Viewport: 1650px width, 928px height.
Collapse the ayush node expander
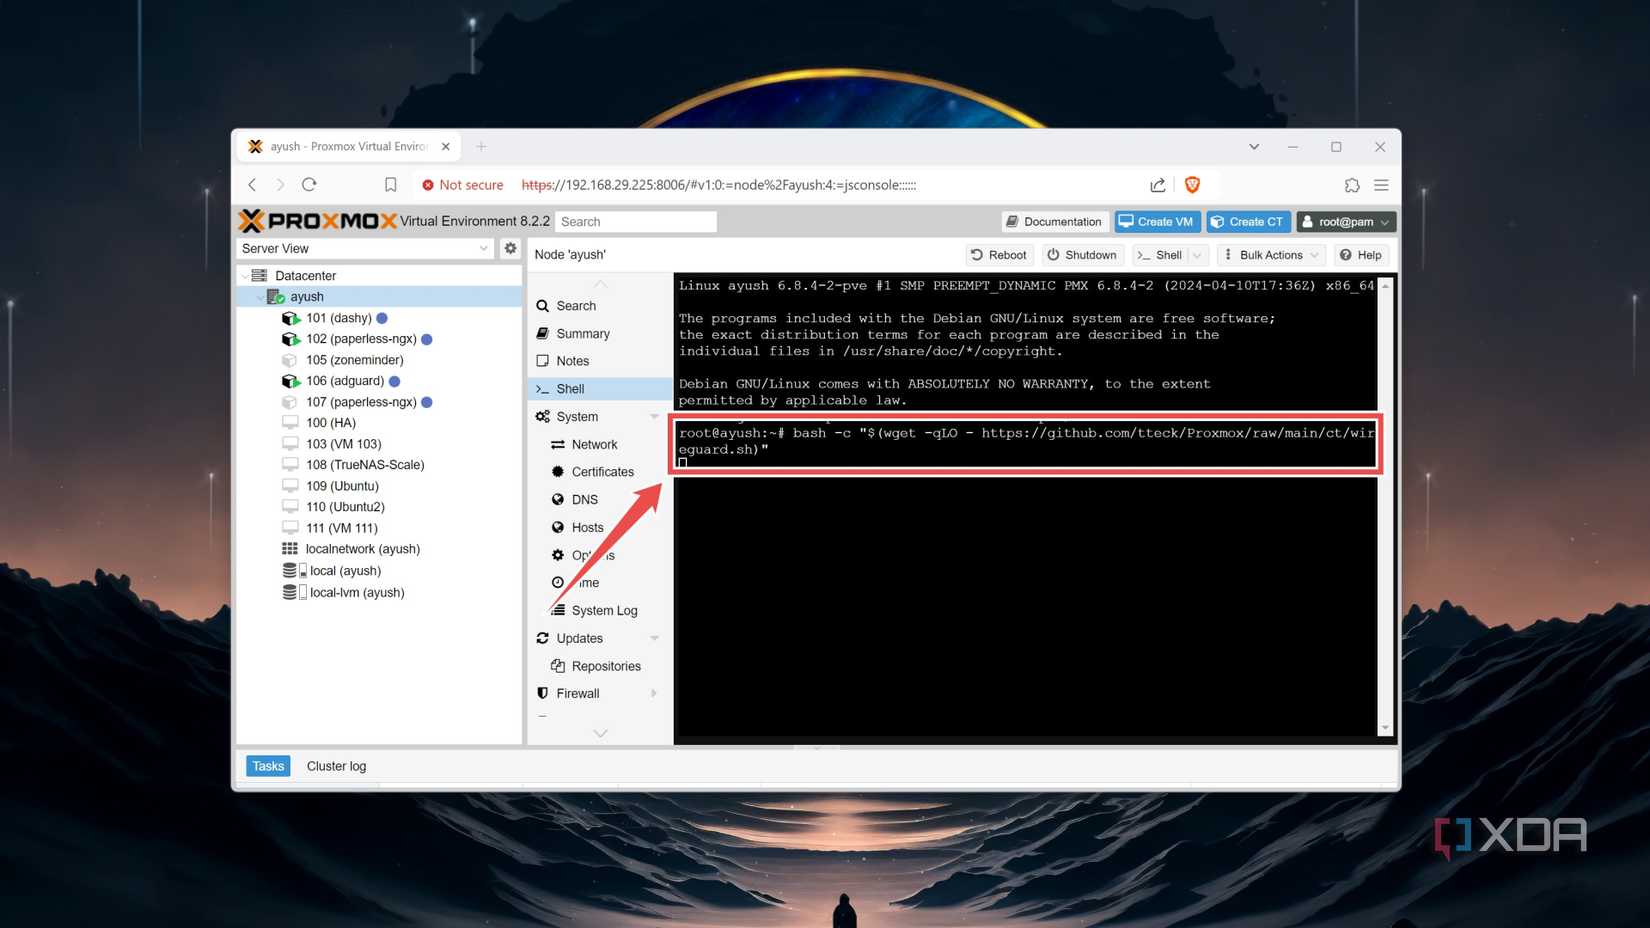click(260, 297)
